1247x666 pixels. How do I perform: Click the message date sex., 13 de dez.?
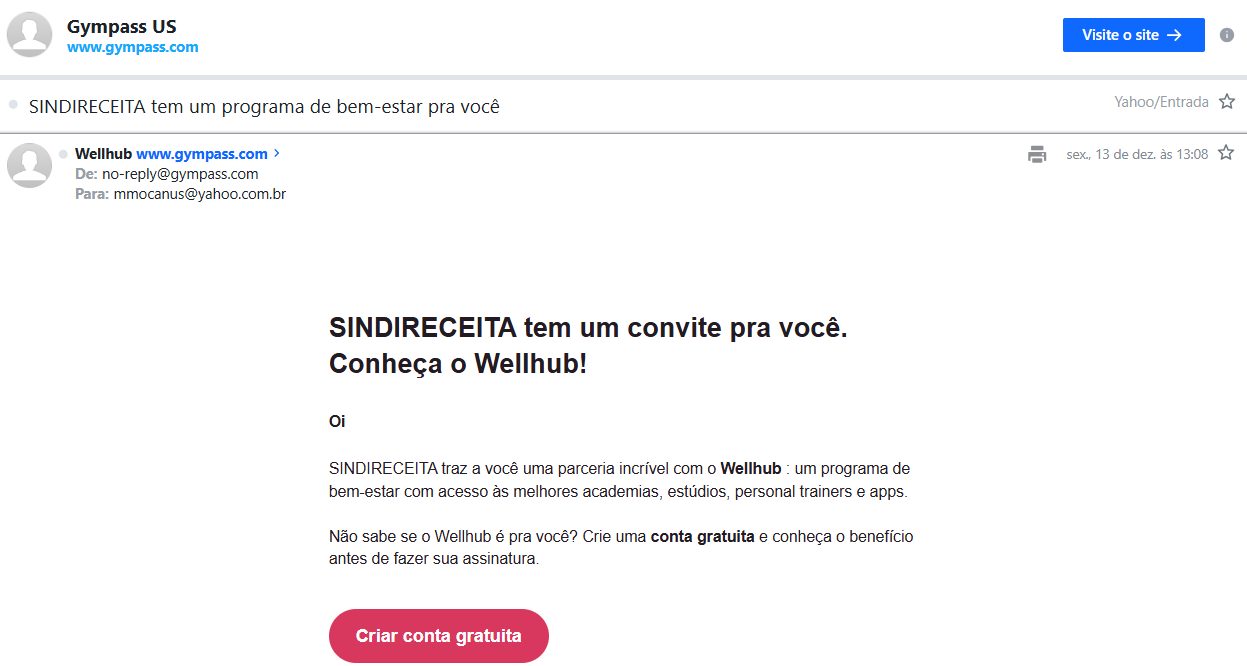coord(1137,154)
